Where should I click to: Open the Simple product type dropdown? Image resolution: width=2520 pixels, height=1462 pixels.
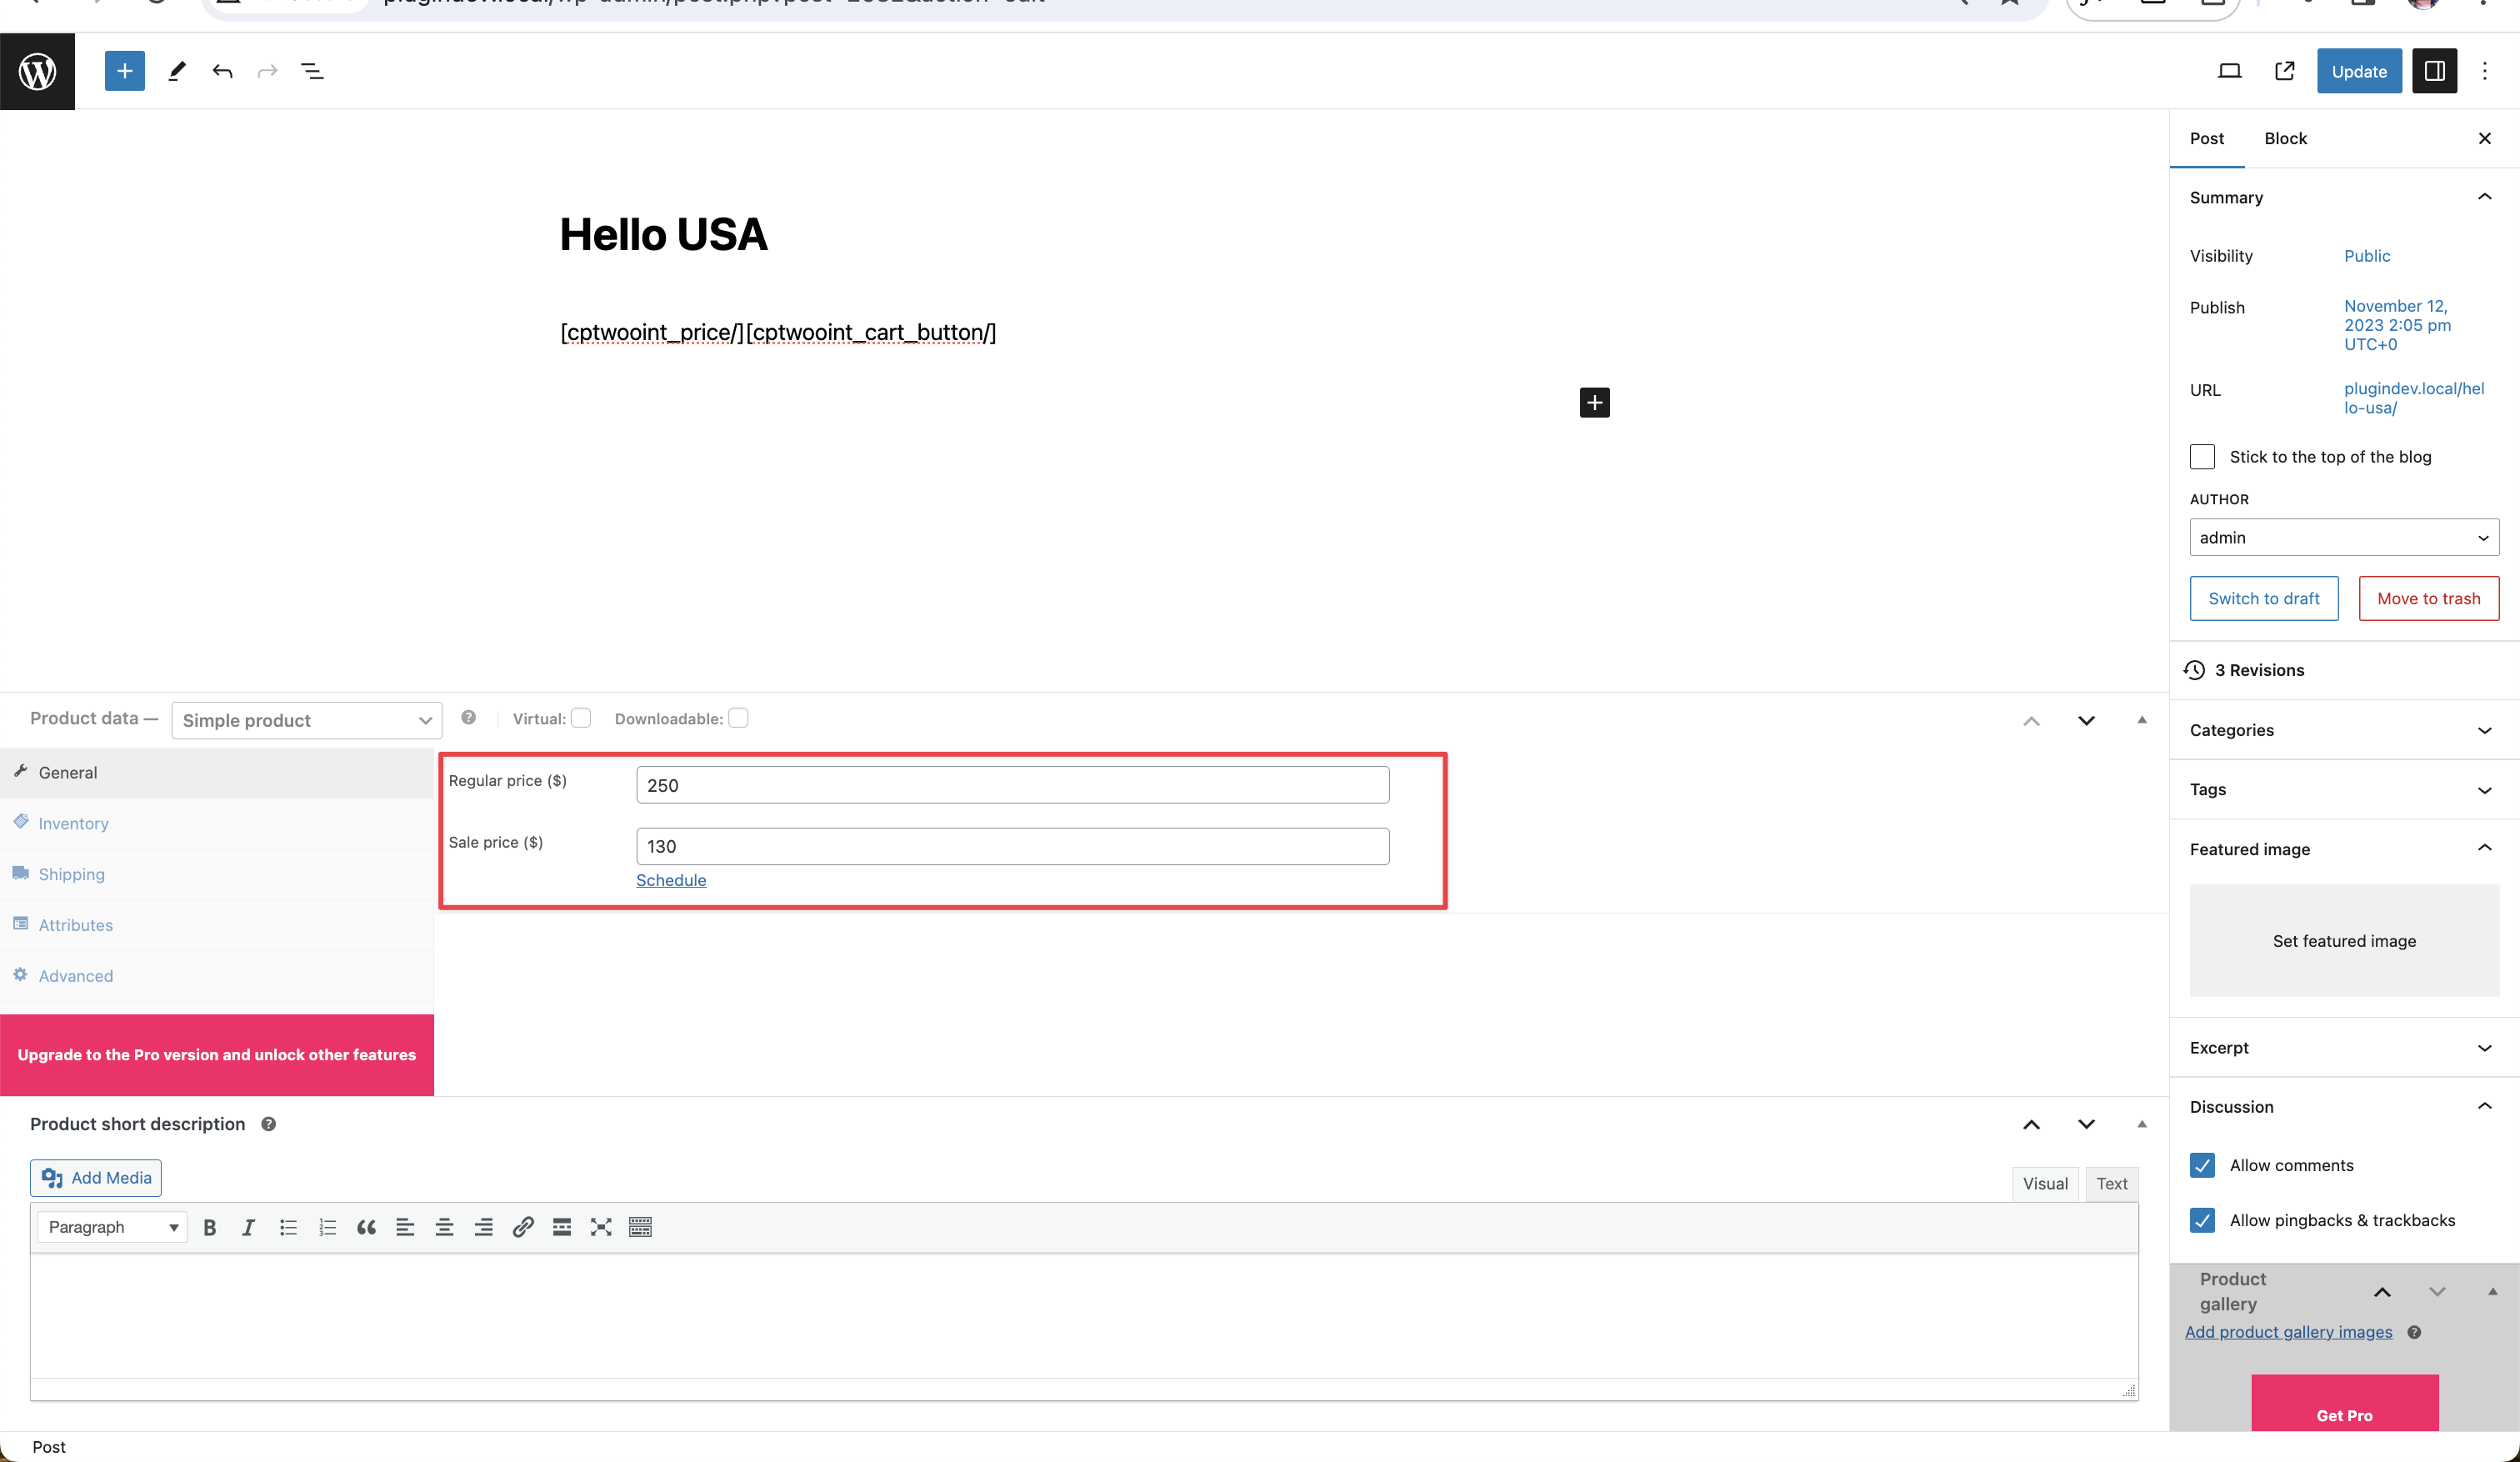coord(306,720)
